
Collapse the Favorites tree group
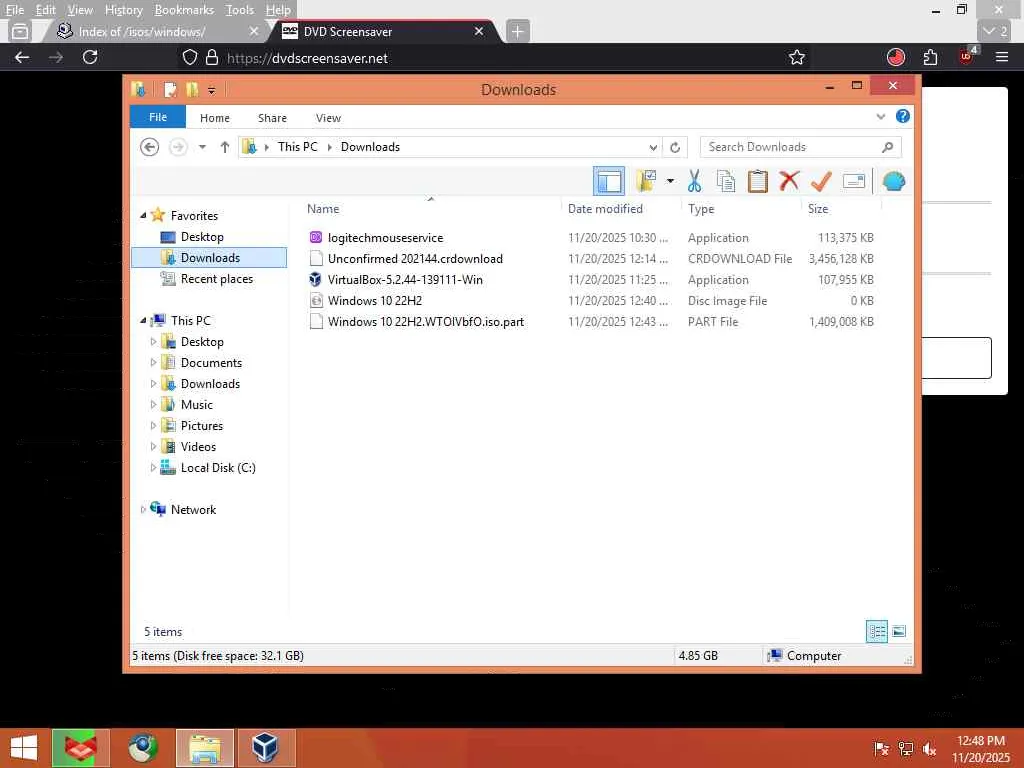tap(143, 216)
